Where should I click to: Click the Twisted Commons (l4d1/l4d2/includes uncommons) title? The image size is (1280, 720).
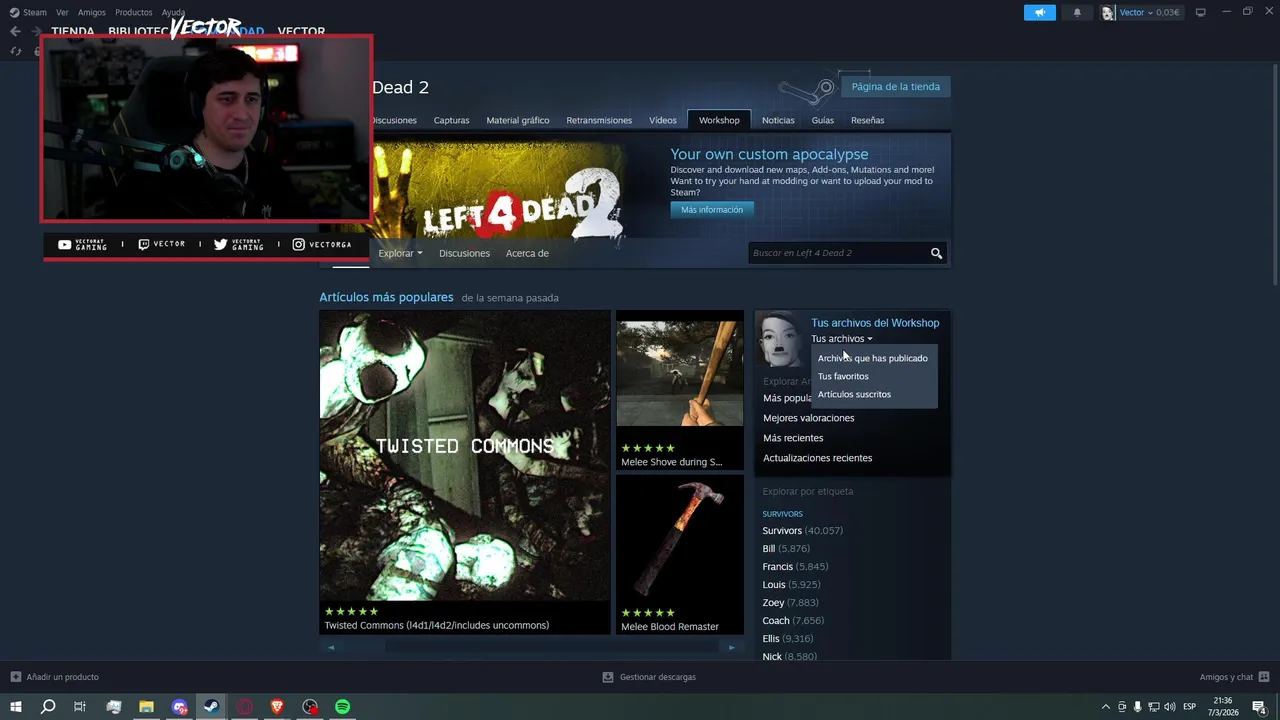436,626
